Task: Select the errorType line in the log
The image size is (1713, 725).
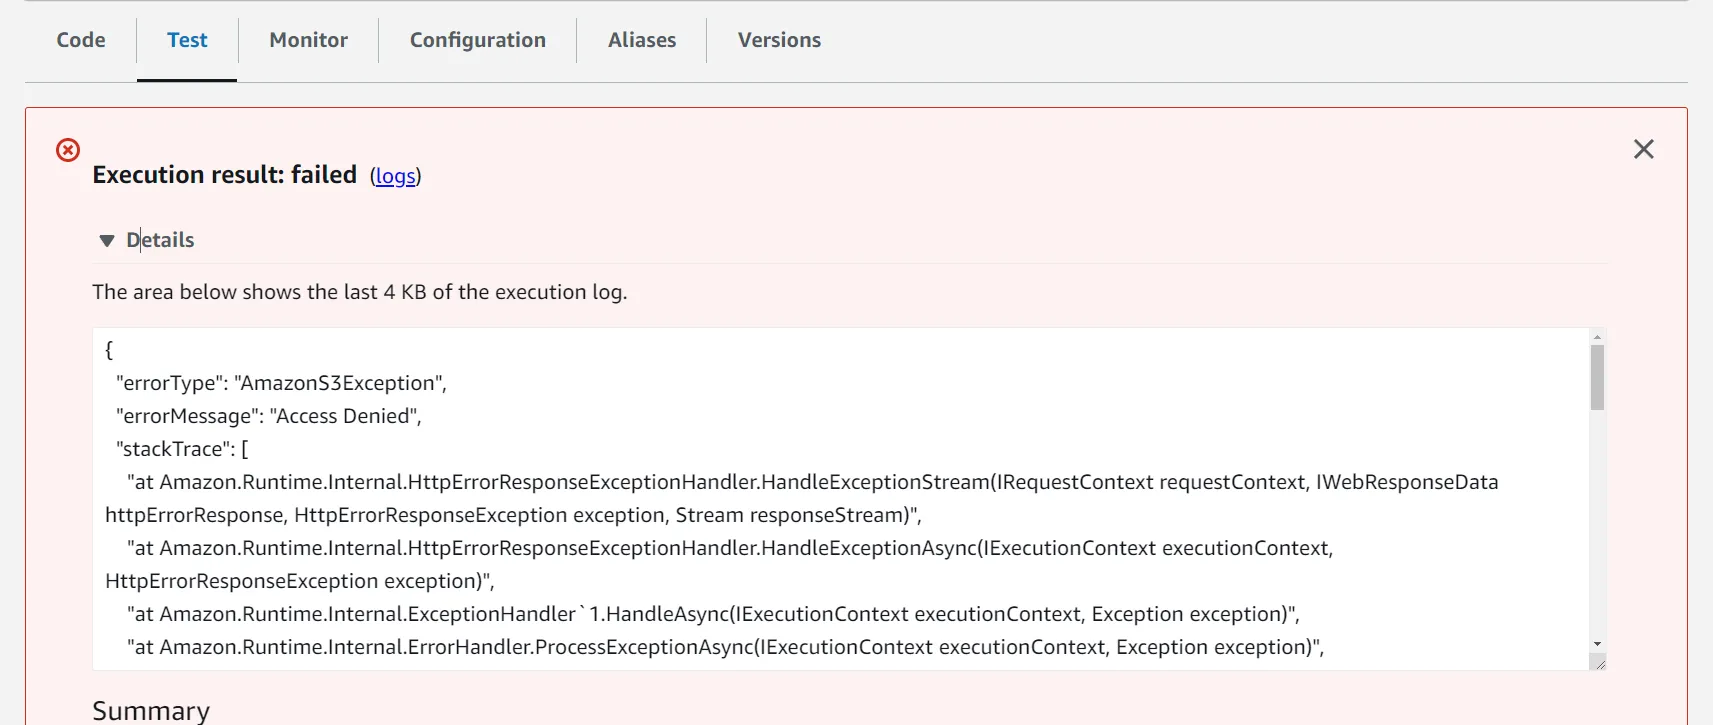Action: 281,382
